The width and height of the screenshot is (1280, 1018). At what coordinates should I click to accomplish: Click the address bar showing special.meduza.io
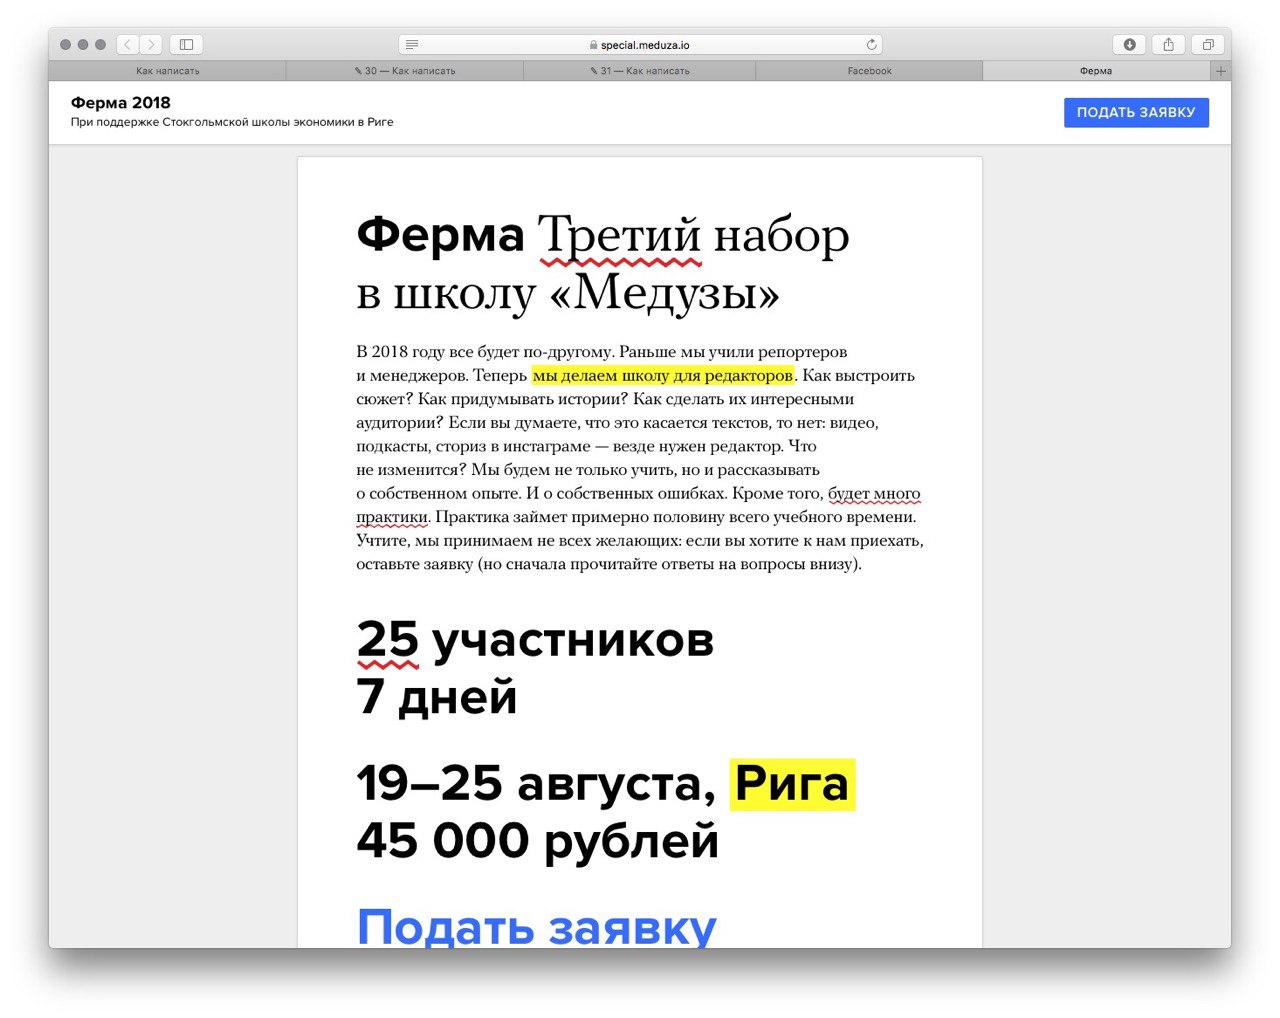pos(640,44)
